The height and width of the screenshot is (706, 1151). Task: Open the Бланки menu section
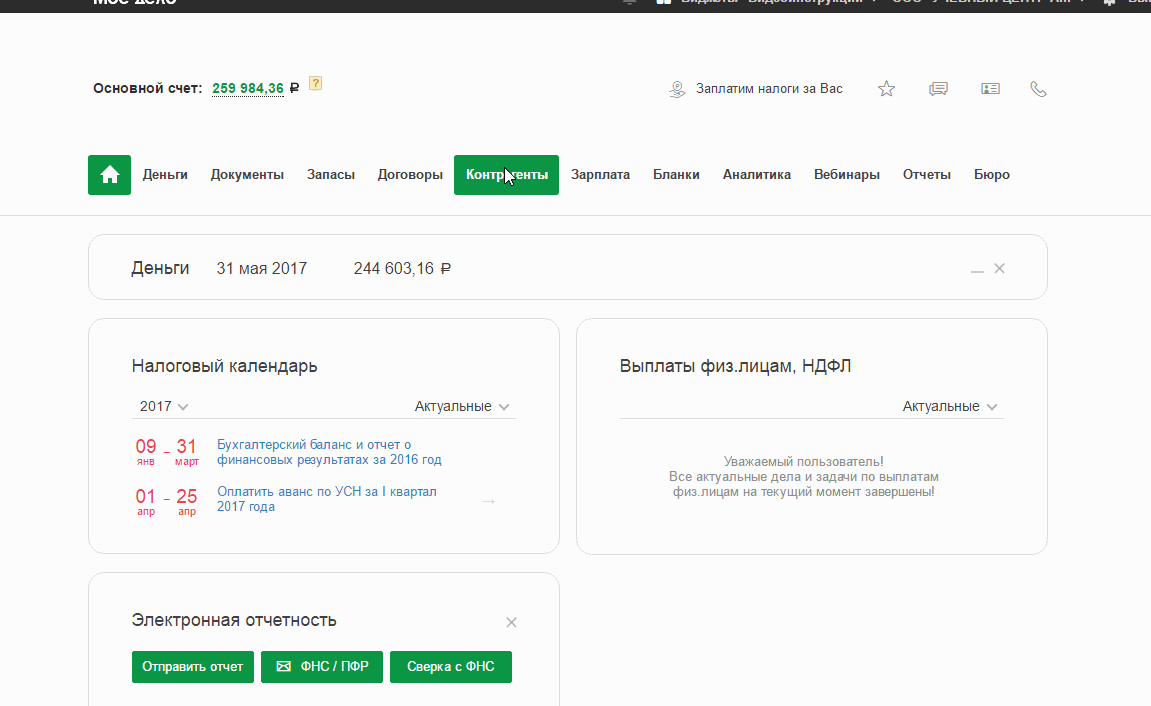point(676,175)
